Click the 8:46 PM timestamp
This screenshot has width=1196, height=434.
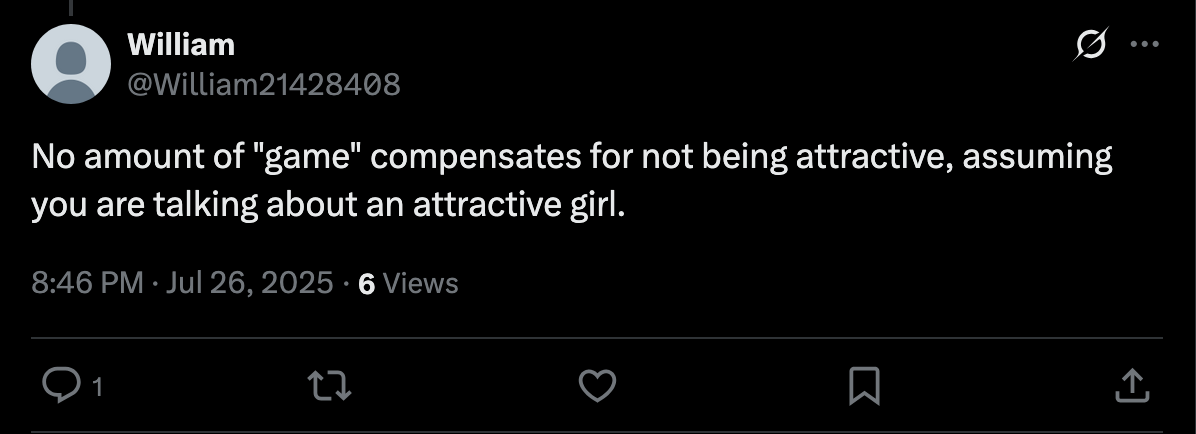(x=88, y=283)
